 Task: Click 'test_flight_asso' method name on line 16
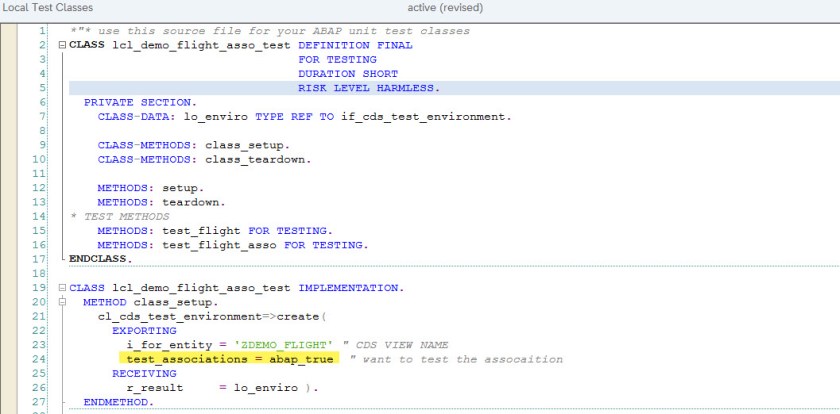(219, 245)
